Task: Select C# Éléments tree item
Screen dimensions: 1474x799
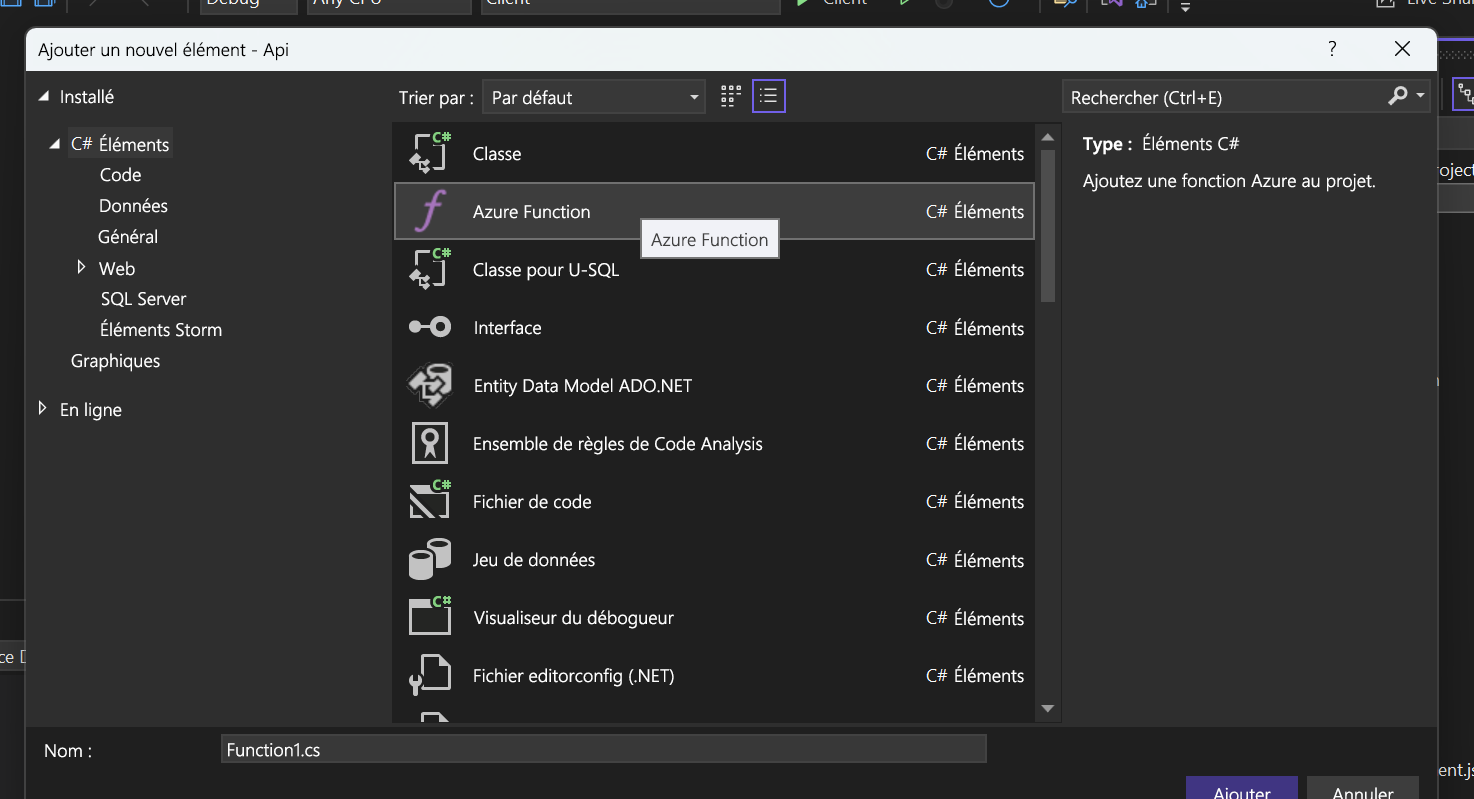Action: coord(120,144)
